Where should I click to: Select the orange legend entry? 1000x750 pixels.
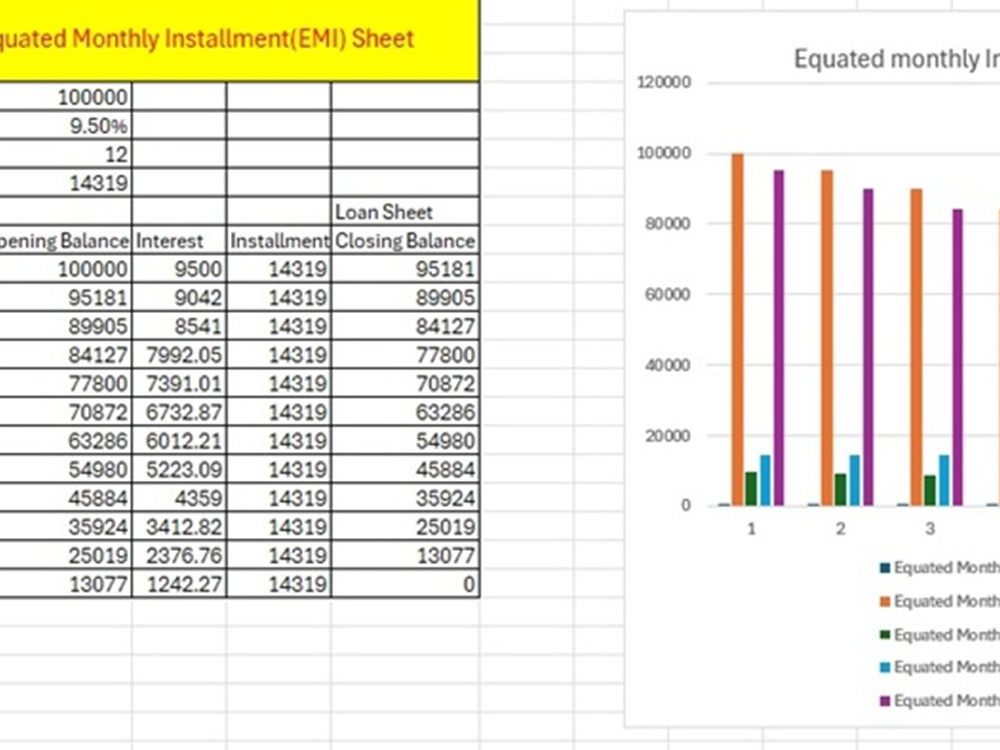coord(940,601)
